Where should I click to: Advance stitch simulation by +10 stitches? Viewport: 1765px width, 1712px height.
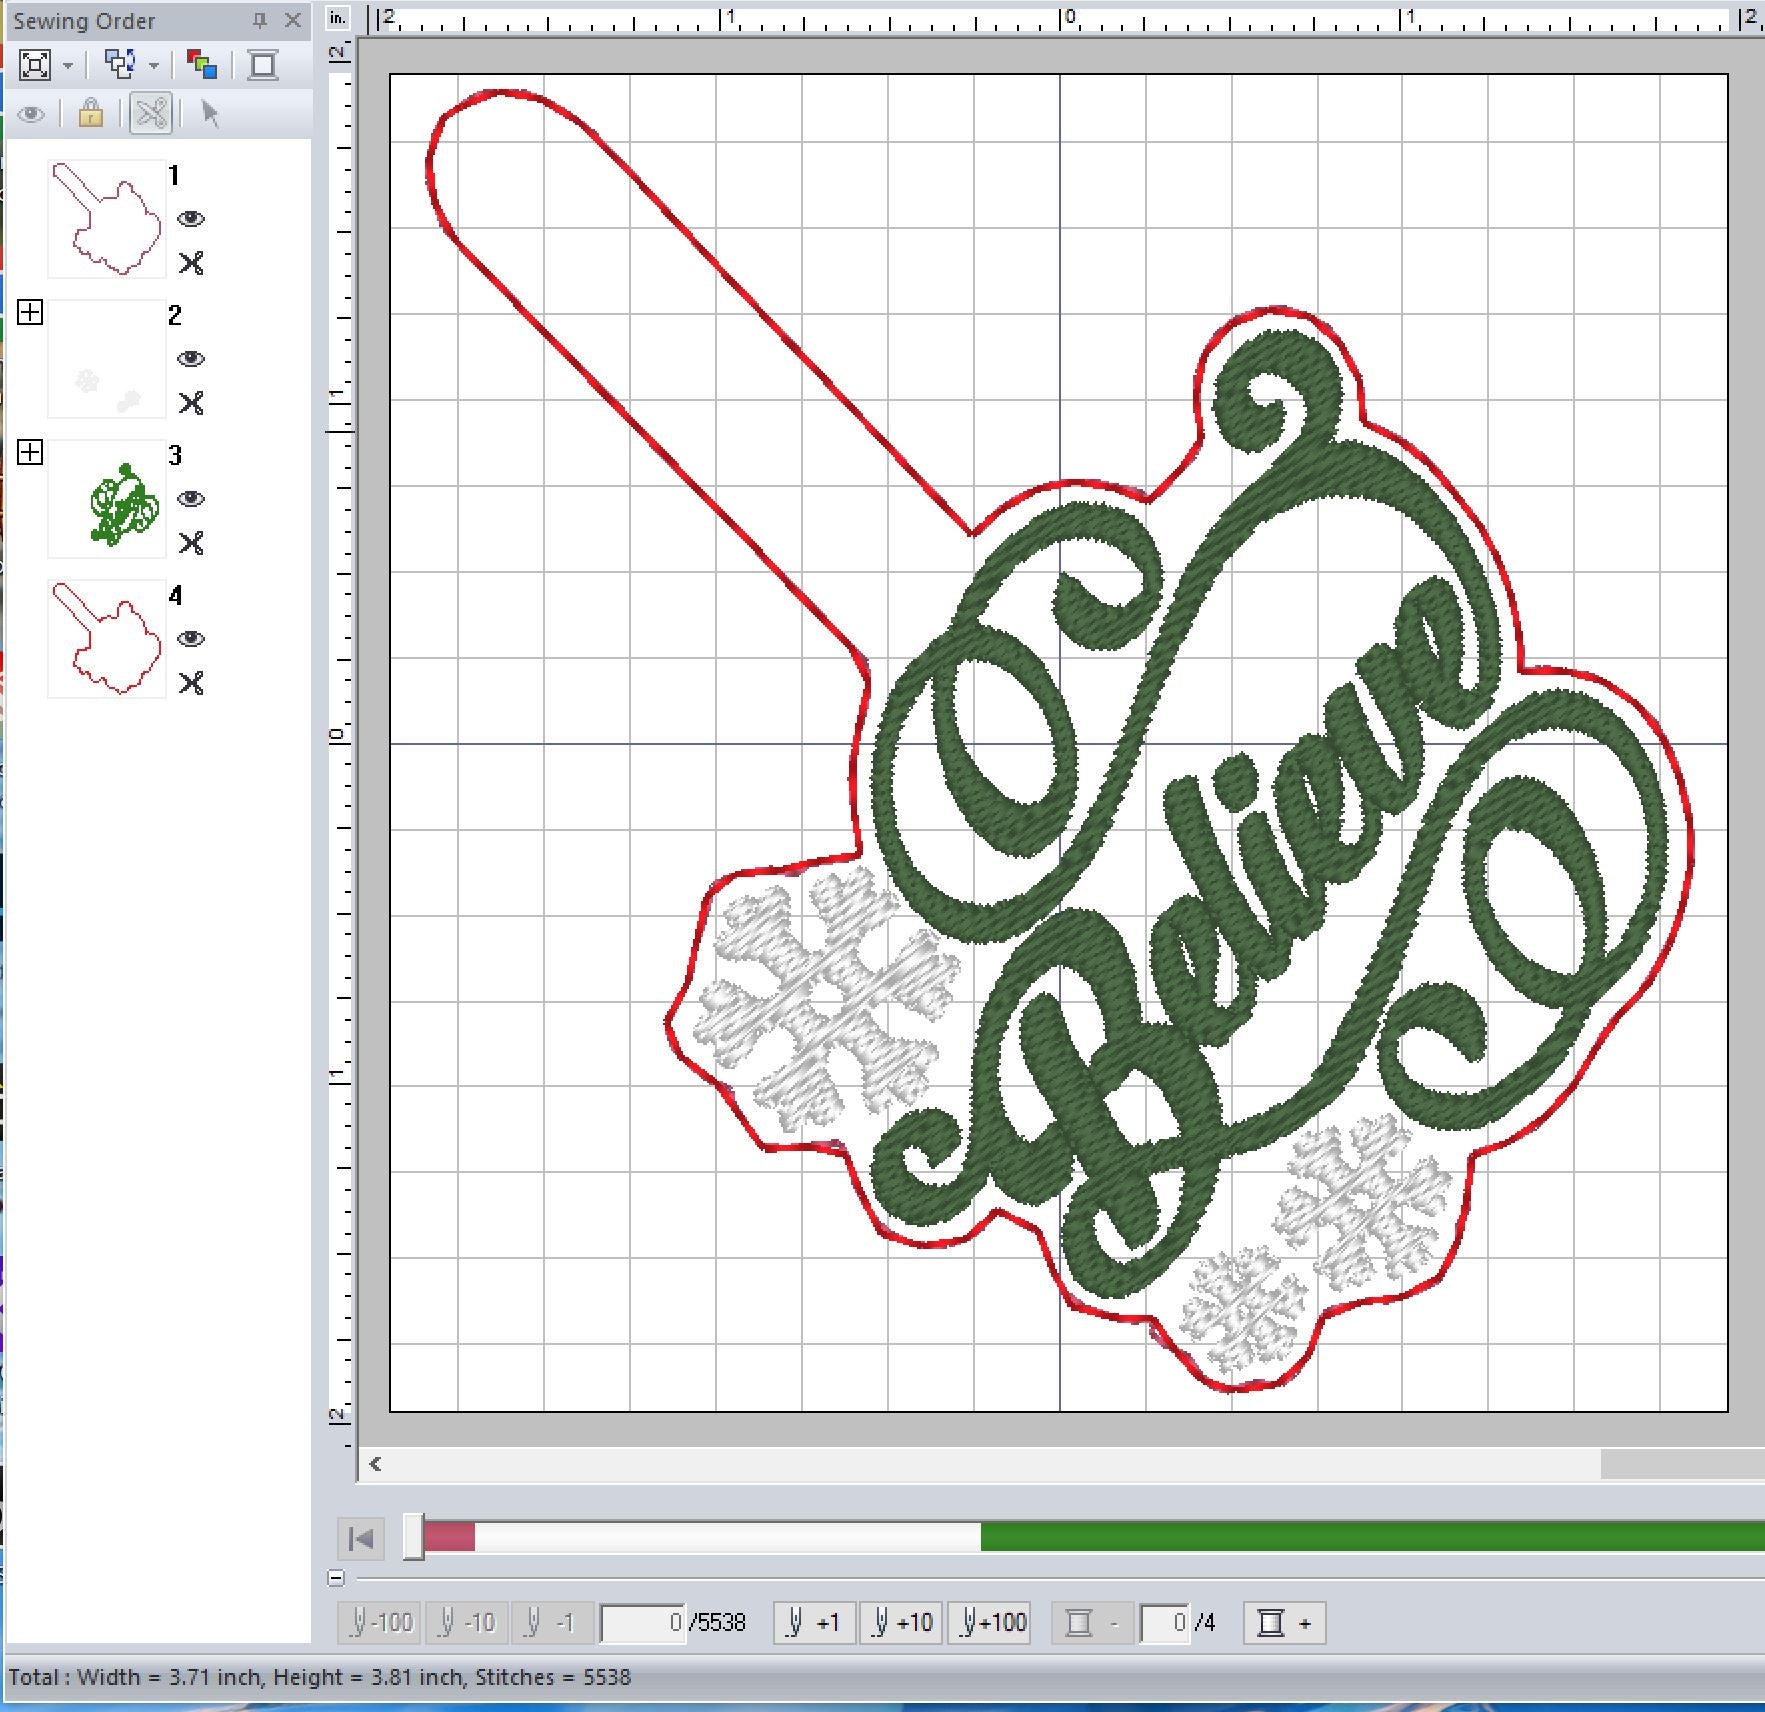tap(901, 1622)
